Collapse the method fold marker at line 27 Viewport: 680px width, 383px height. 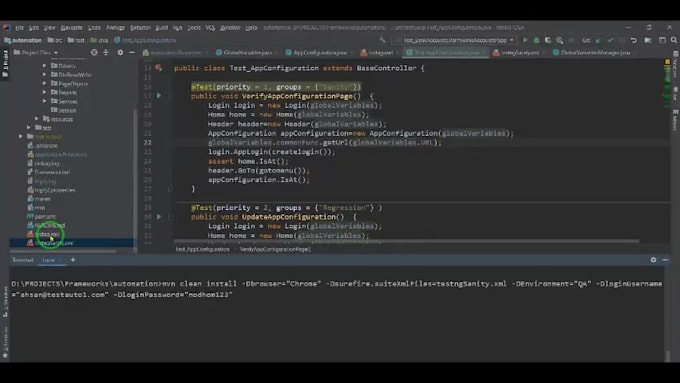pos(170,189)
